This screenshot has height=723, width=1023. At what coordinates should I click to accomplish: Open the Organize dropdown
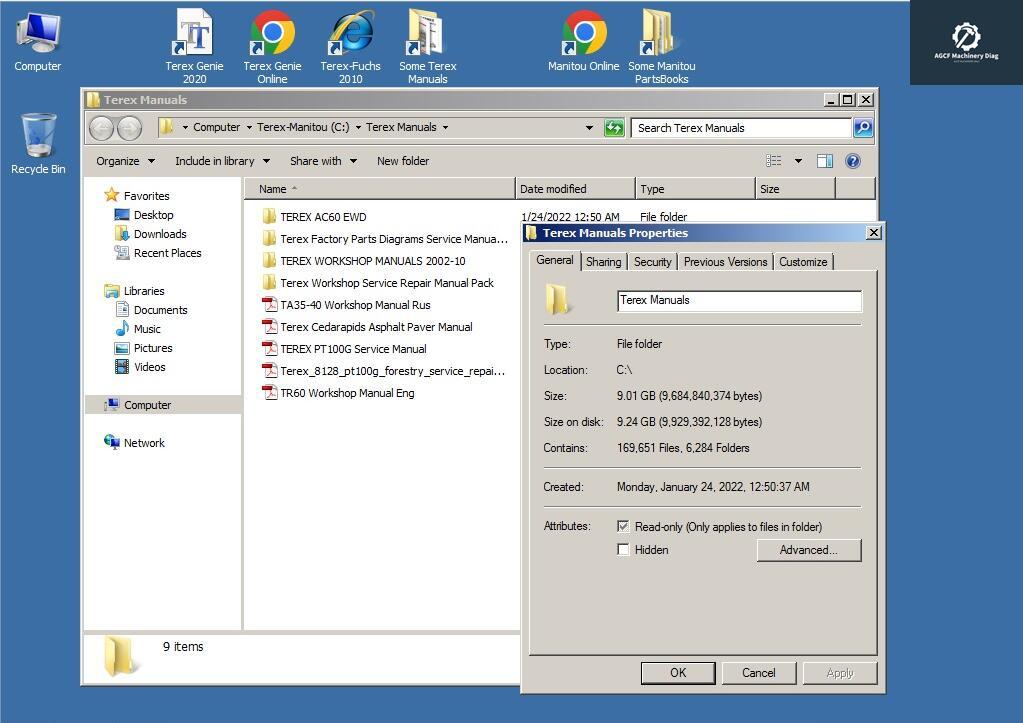click(124, 160)
